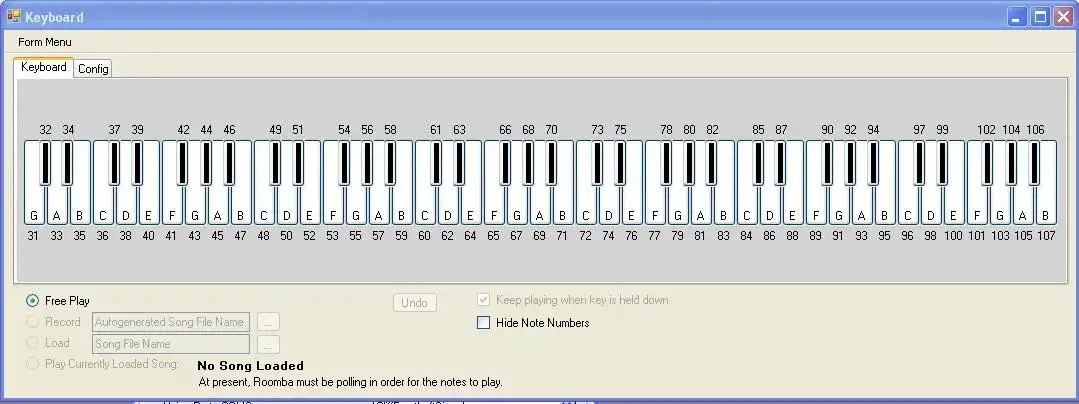Select the Record radio button
Viewport: 1079px width, 404px height.
(x=32, y=321)
